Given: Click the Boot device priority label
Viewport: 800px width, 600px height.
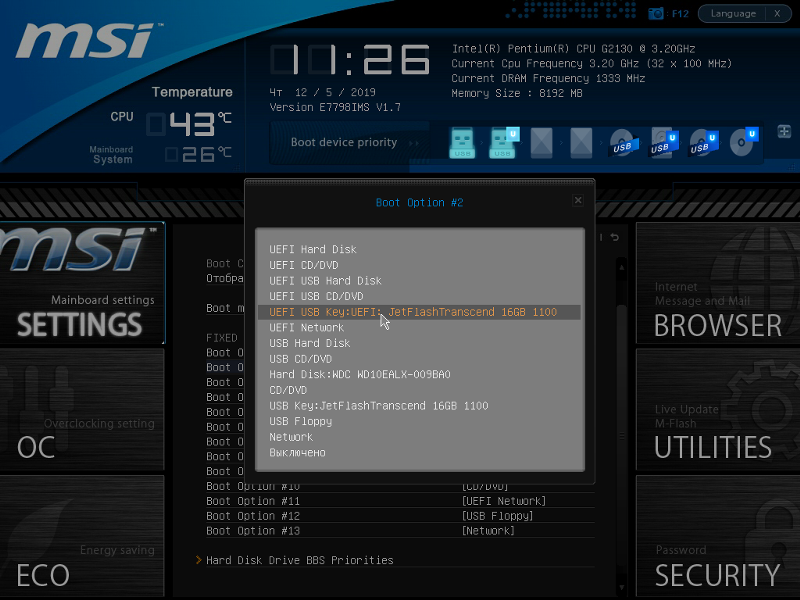Looking at the screenshot, I should [x=344, y=142].
